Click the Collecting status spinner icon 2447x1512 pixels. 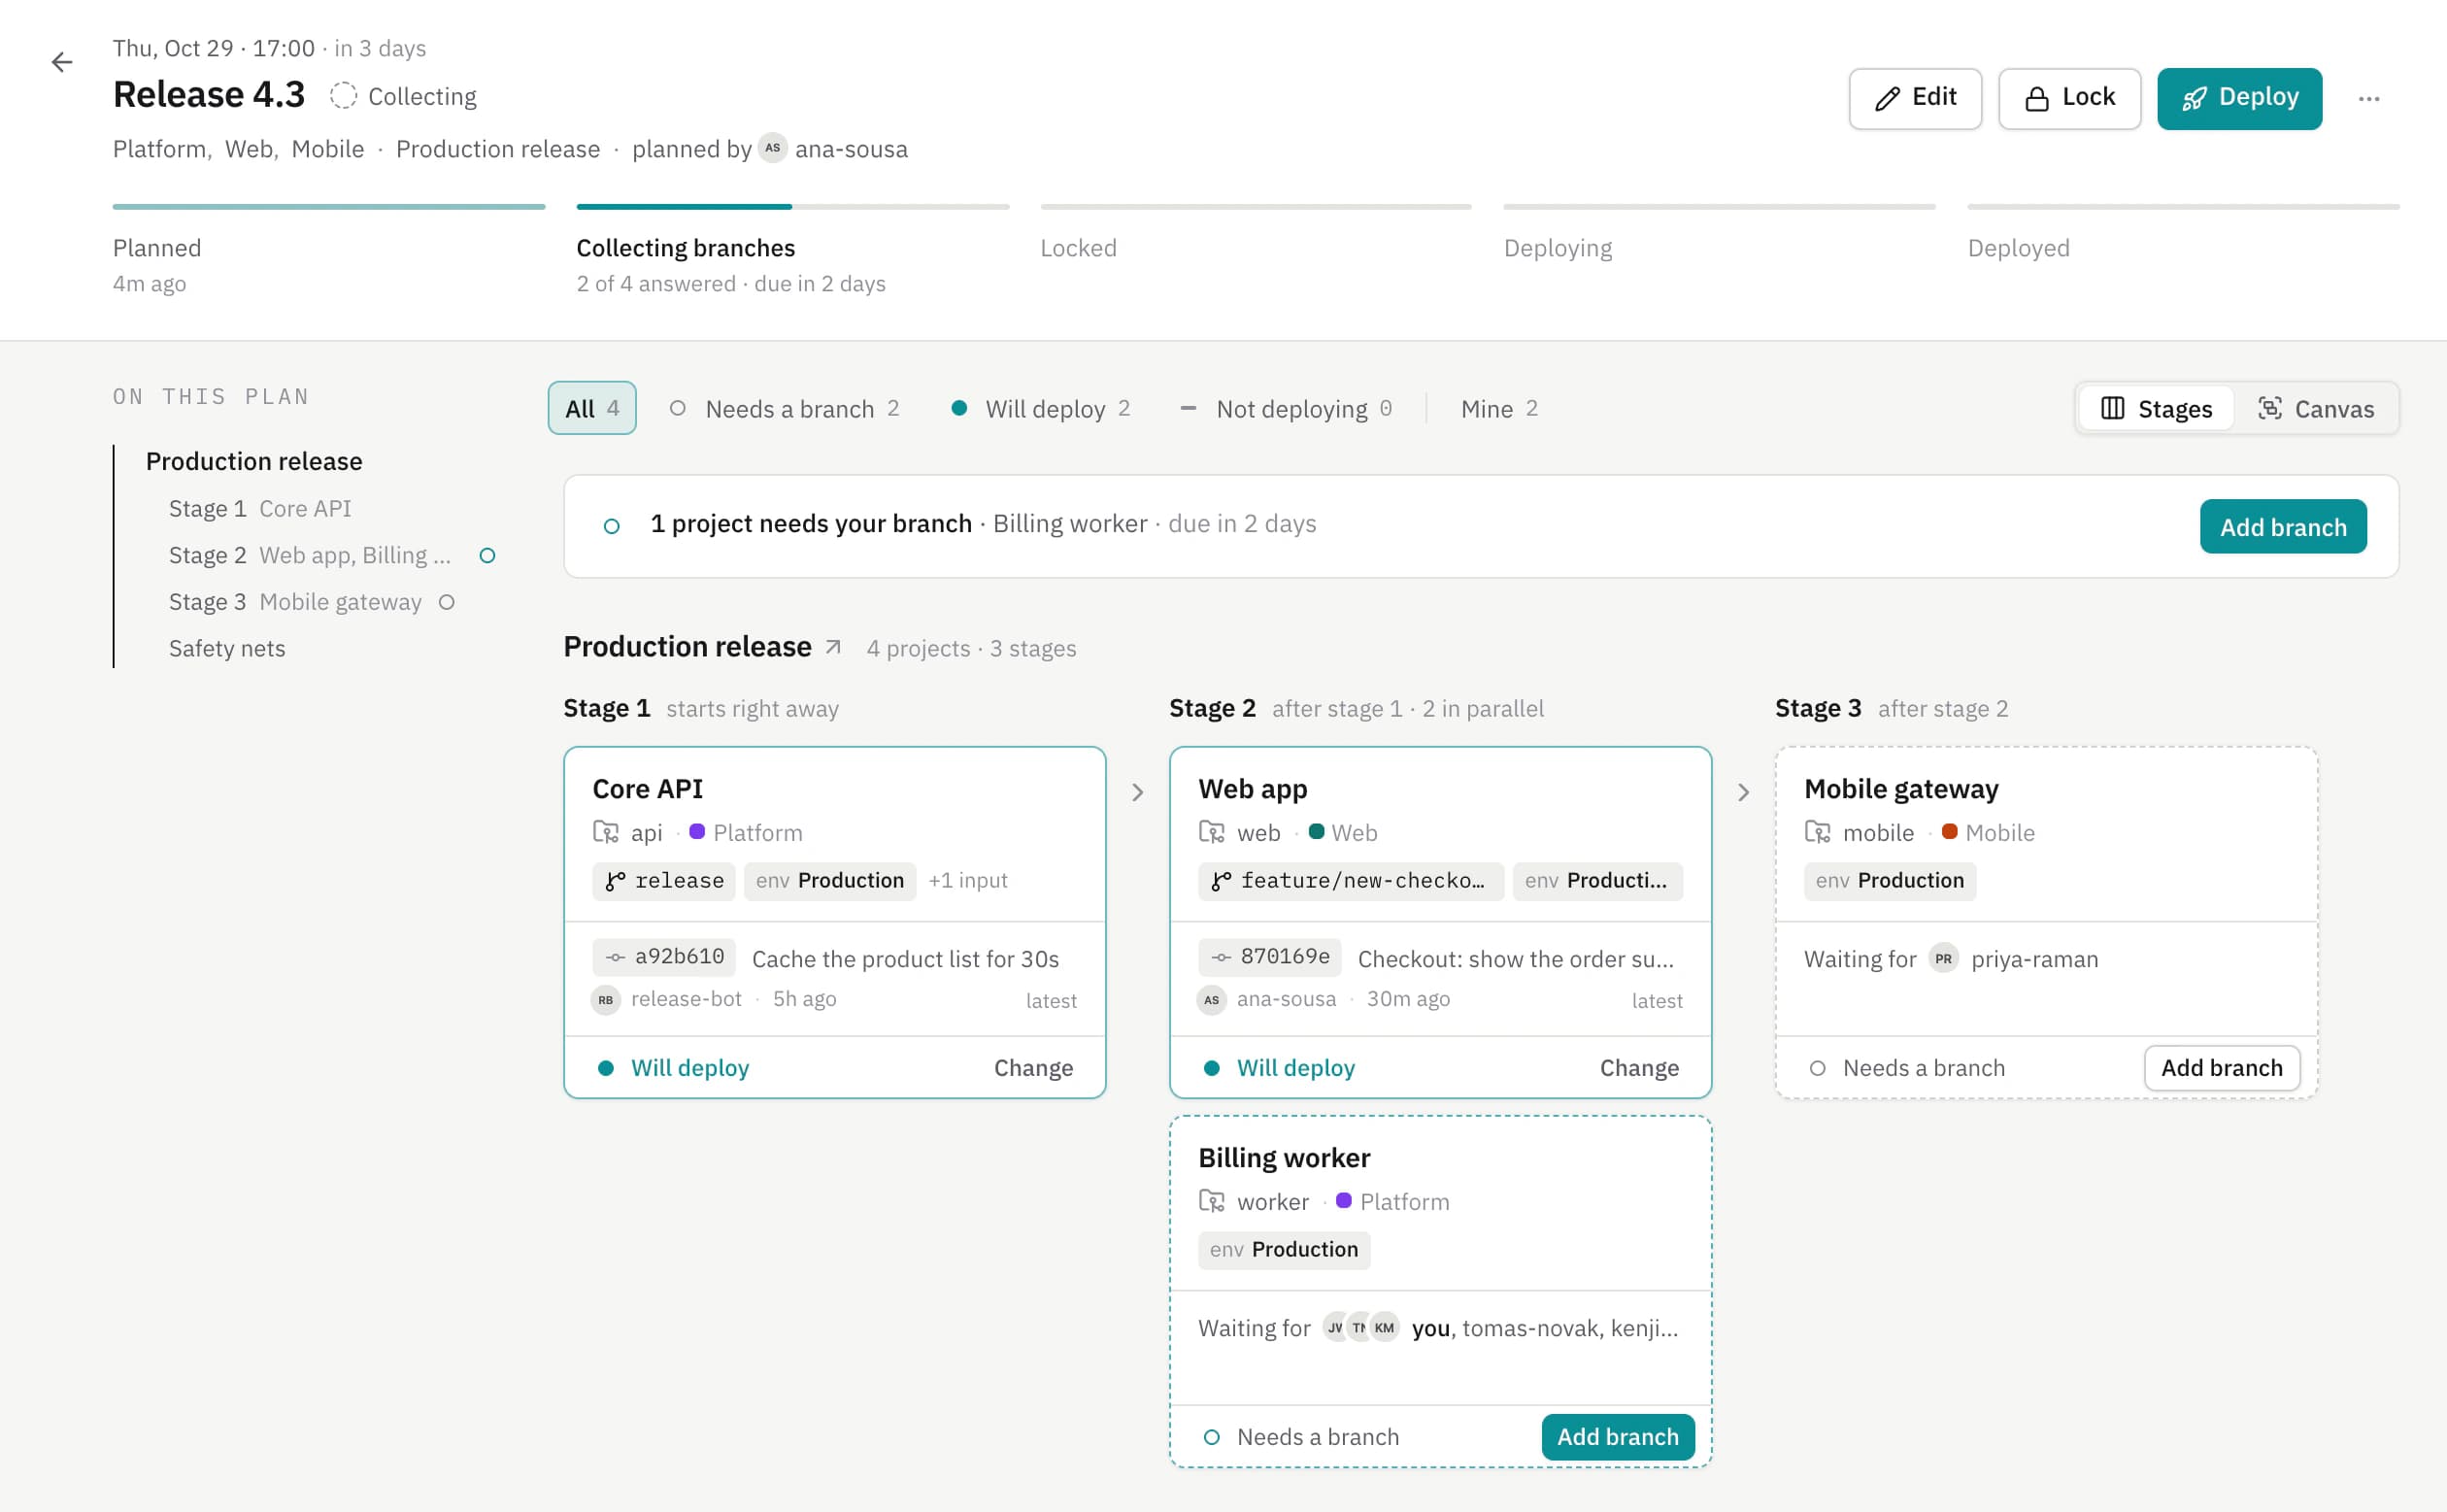pos(343,96)
